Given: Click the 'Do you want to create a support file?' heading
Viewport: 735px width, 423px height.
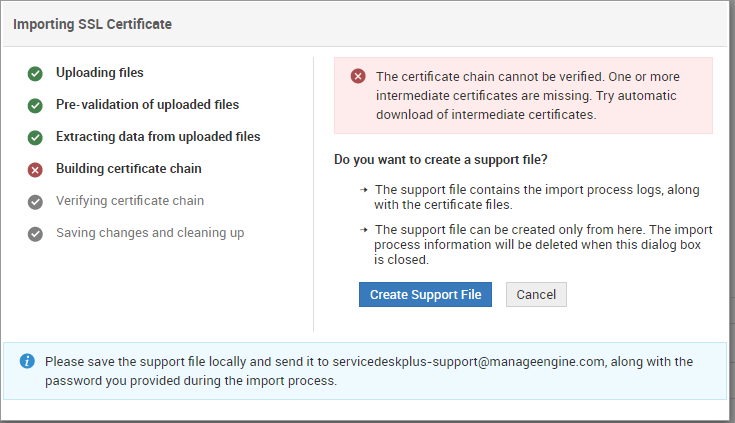Looking at the screenshot, I should [x=440, y=160].
